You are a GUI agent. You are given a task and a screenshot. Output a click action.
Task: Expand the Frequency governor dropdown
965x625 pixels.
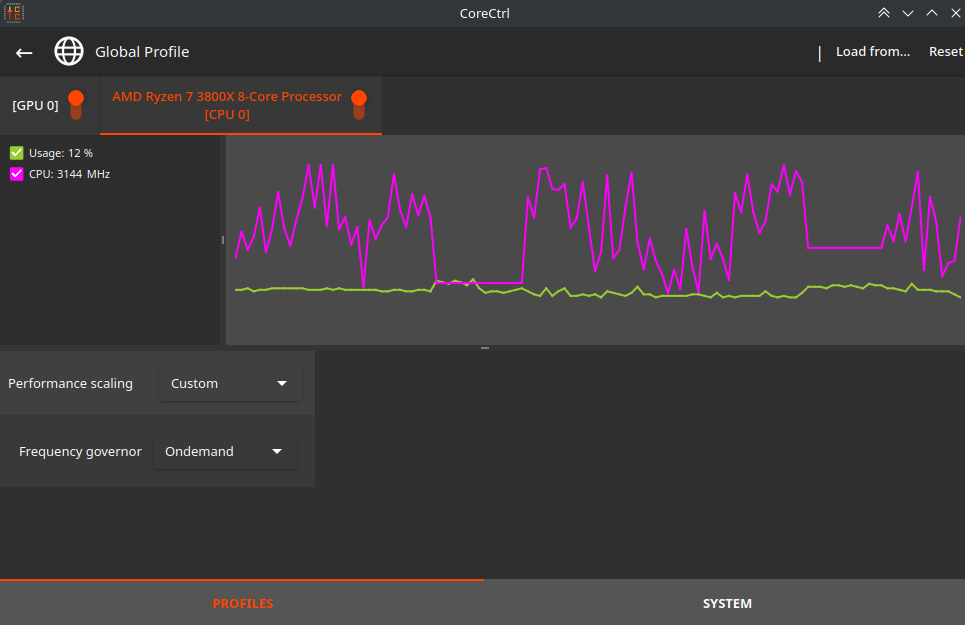(x=224, y=452)
